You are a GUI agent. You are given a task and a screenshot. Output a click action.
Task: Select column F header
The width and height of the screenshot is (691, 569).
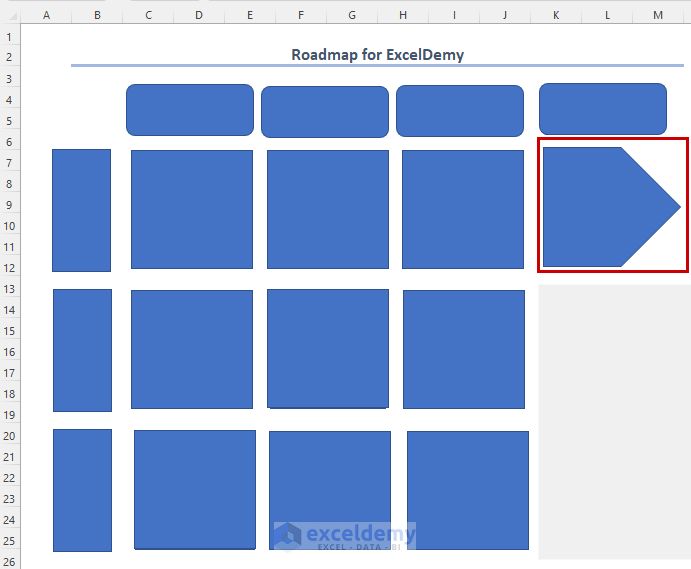(x=301, y=15)
